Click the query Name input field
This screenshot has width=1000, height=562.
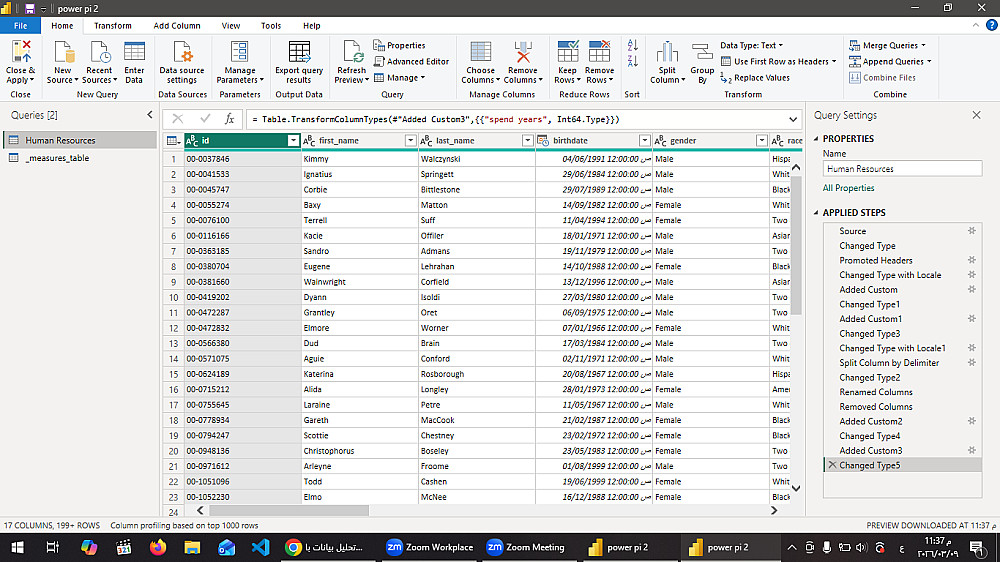pyautogui.click(x=902, y=169)
